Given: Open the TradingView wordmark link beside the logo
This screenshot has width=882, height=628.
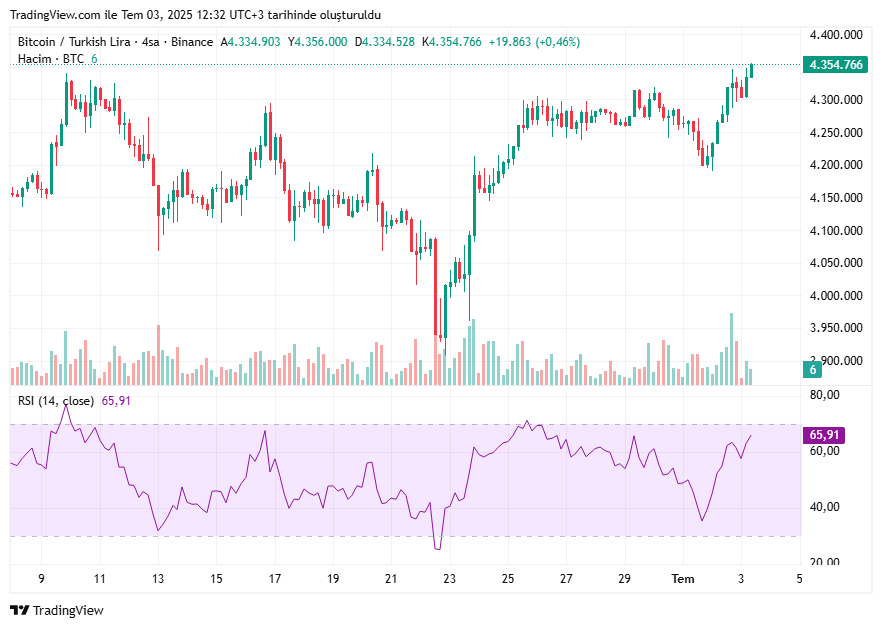Looking at the screenshot, I should point(69,610).
